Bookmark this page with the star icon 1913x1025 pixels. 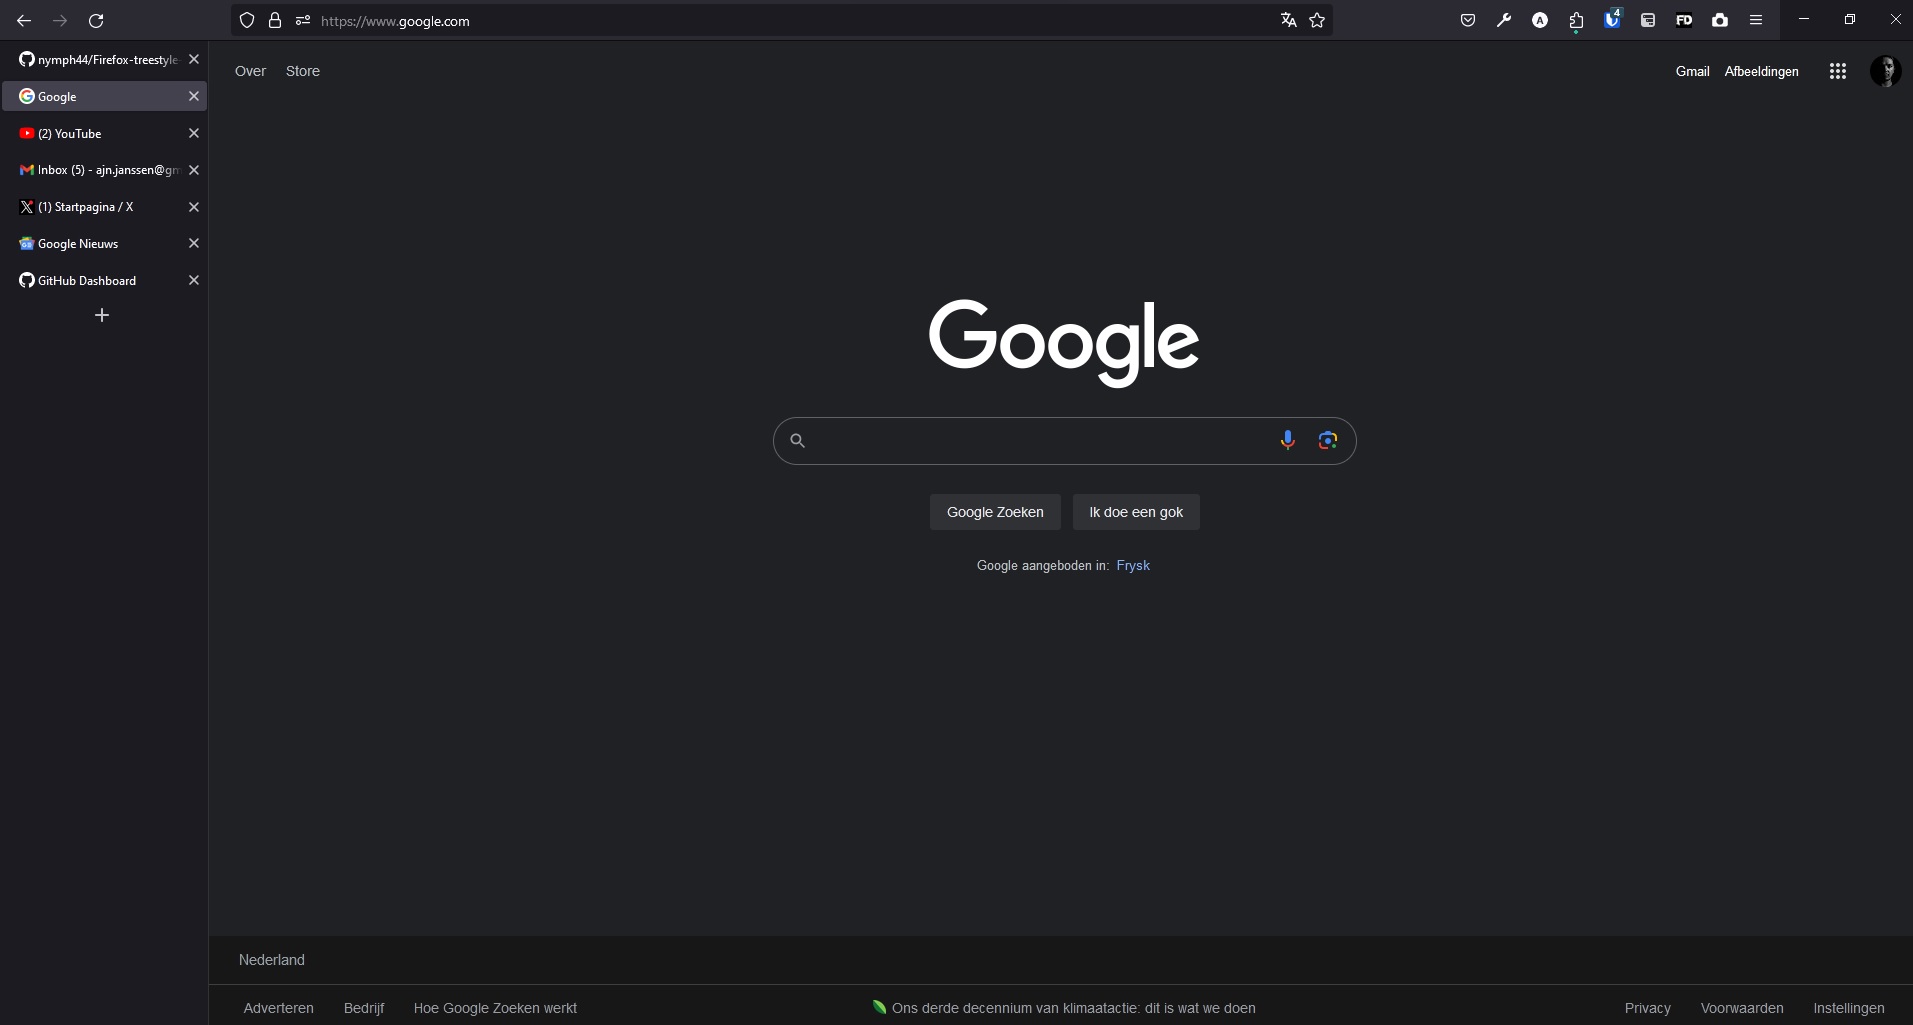click(x=1317, y=20)
